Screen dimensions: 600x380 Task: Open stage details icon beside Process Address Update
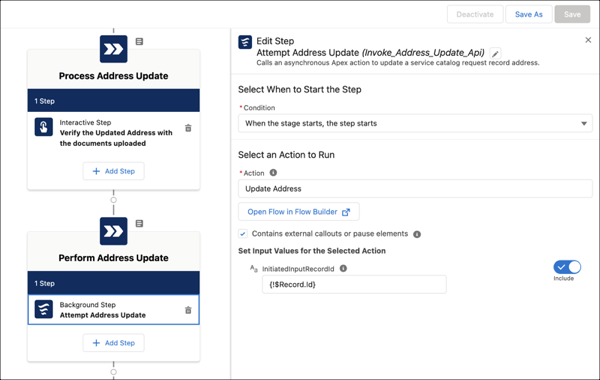[x=139, y=41]
